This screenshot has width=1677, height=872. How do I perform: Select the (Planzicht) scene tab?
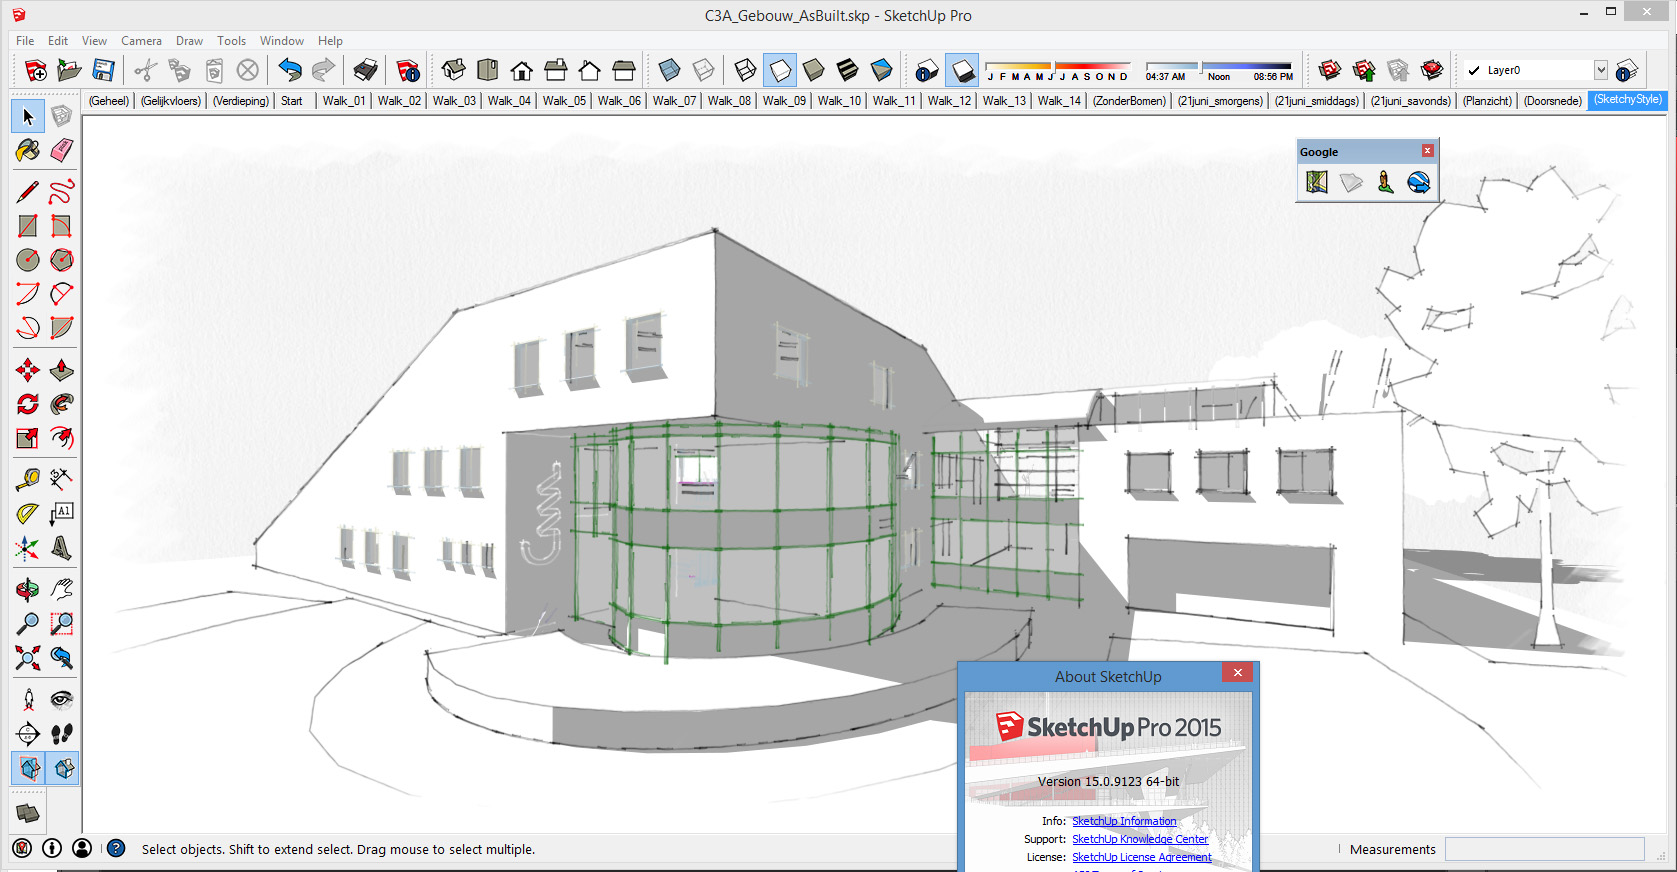click(x=1487, y=101)
